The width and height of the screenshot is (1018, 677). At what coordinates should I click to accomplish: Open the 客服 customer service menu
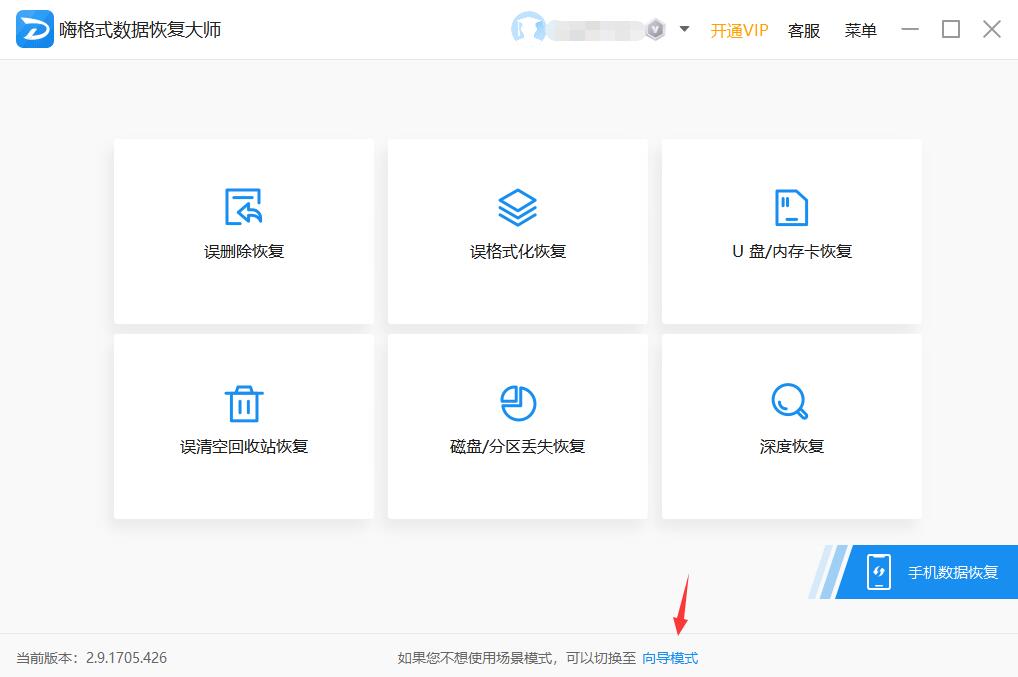pos(804,30)
